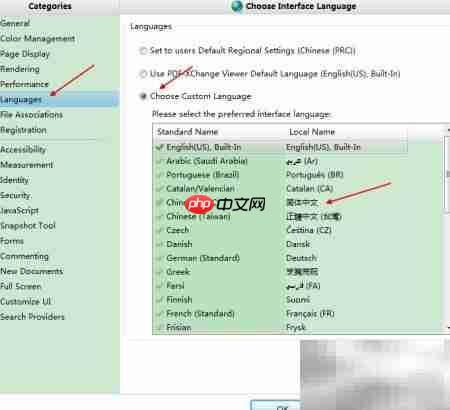This screenshot has height=410, width=450.
Task: Choose French (Standard) language
Action: tap(200, 313)
